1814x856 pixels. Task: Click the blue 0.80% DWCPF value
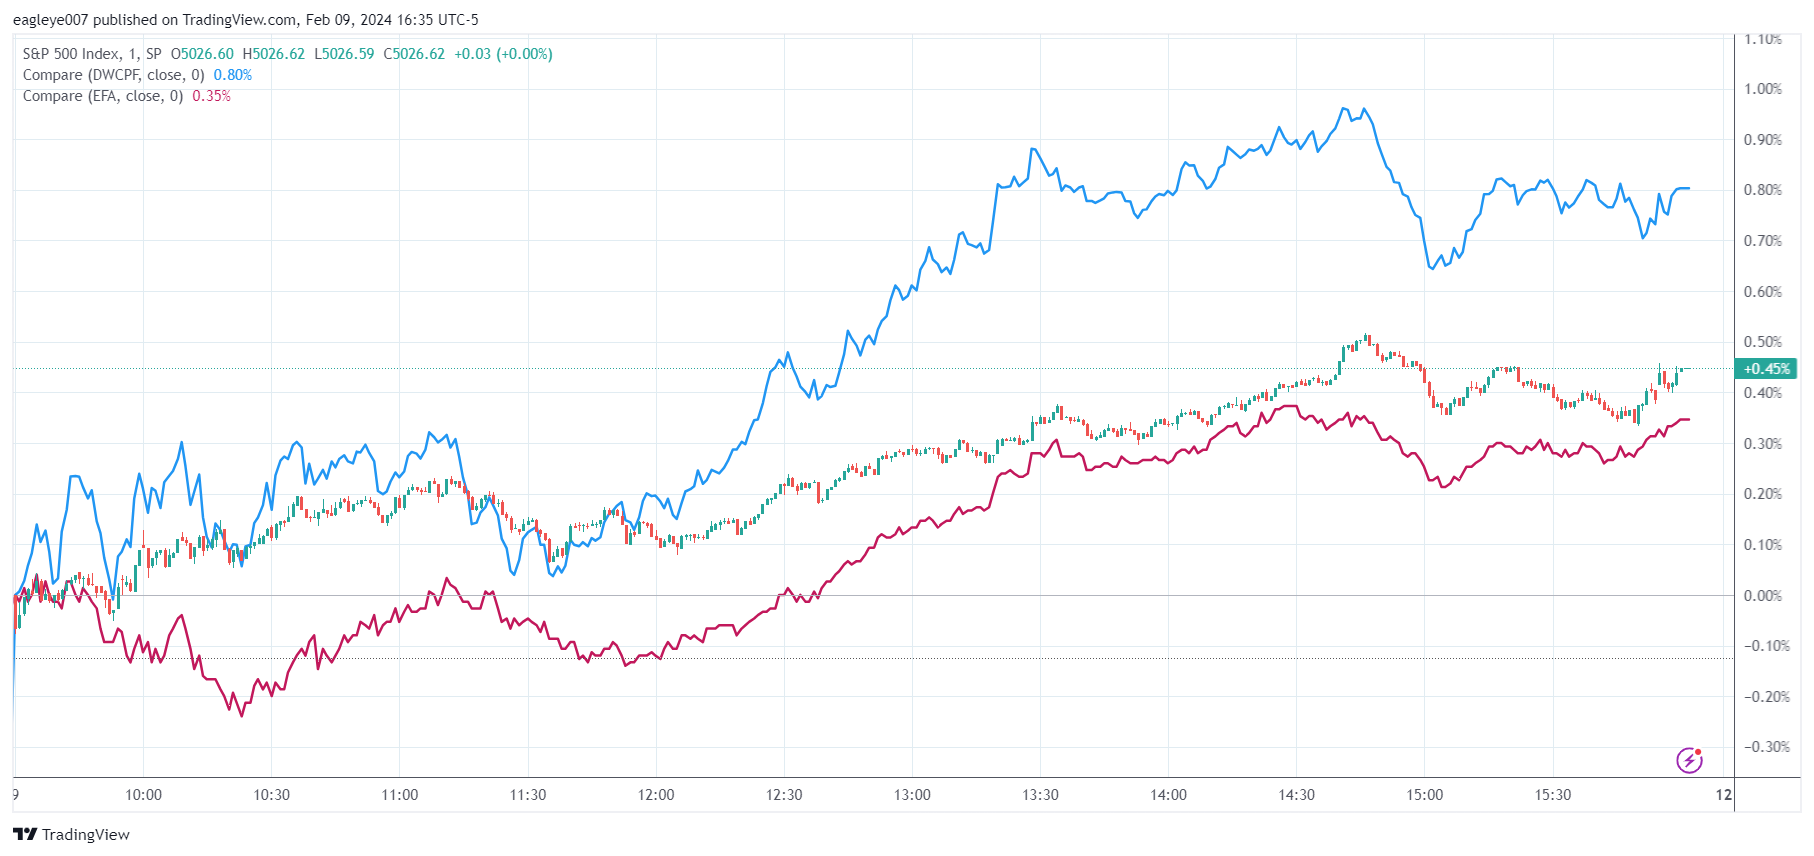coord(233,75)
